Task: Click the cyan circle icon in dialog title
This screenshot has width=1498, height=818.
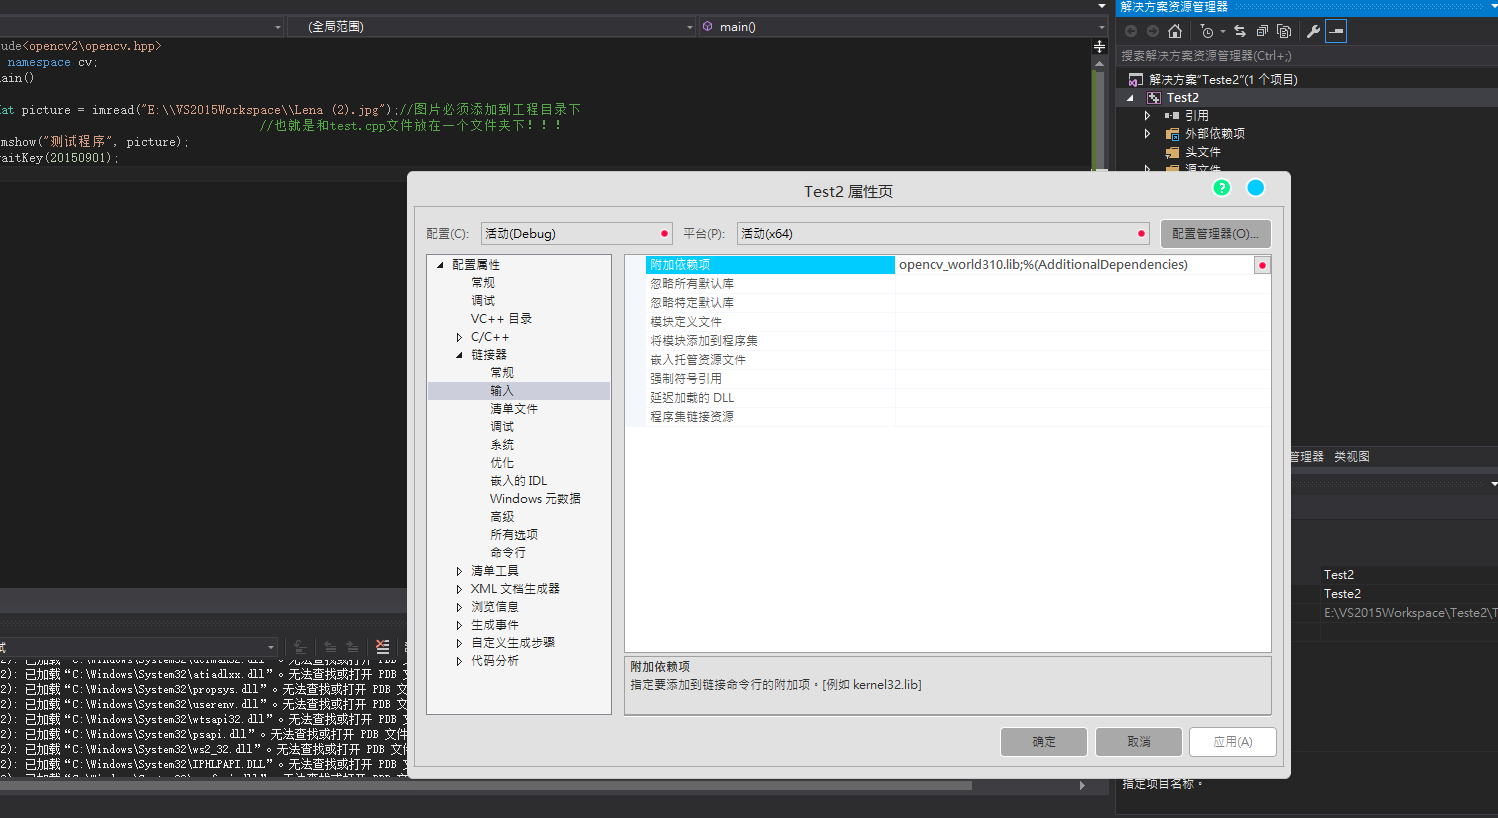Action: 1256,188
